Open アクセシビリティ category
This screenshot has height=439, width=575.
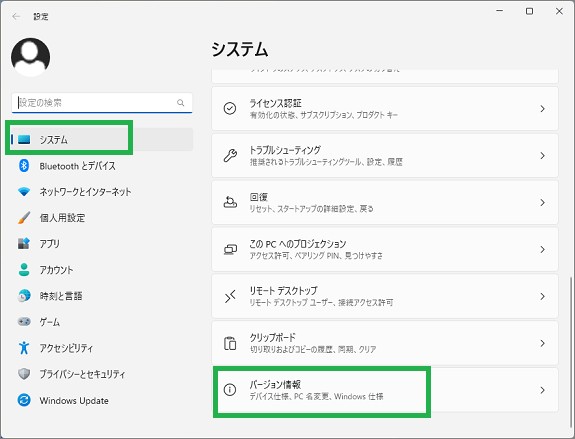[102, 348]
